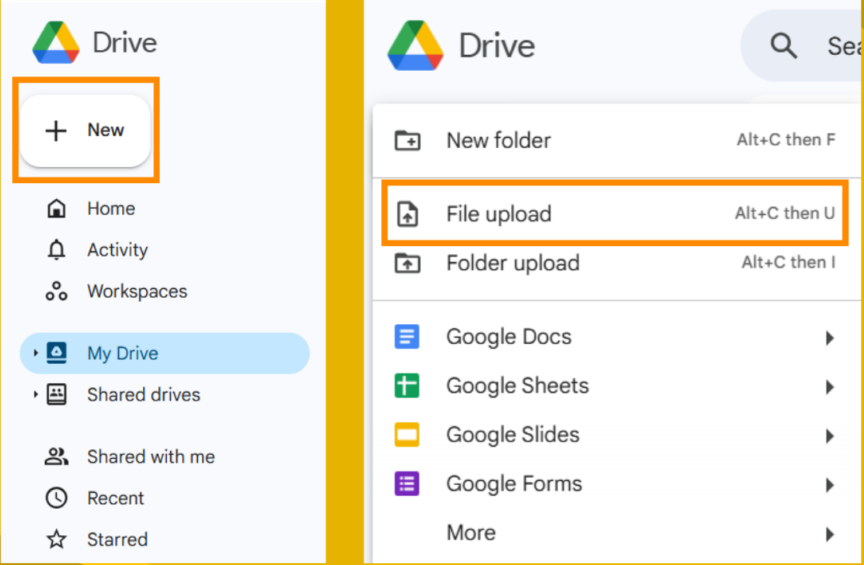This screenshot has width=864, height=565.
Task: Expand the Shared drives tree arrow
Action: [36, 394]
